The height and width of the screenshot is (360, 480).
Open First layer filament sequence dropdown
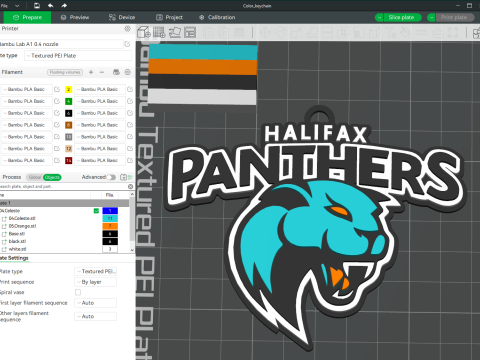pos(96,303)
